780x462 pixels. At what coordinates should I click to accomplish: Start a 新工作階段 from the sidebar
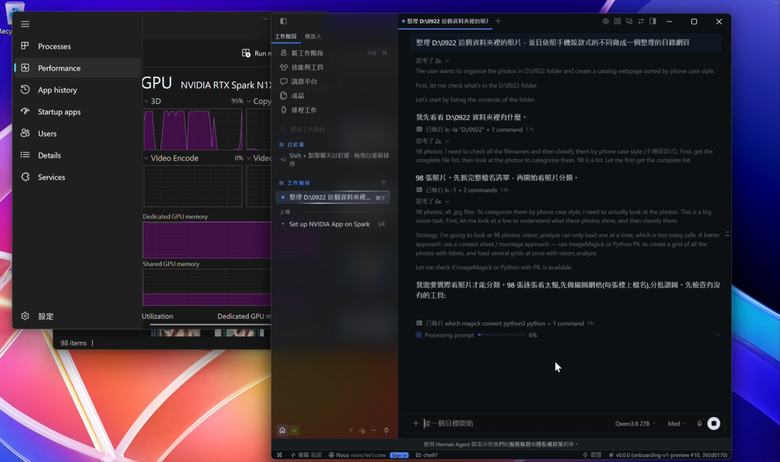(334, 53)
